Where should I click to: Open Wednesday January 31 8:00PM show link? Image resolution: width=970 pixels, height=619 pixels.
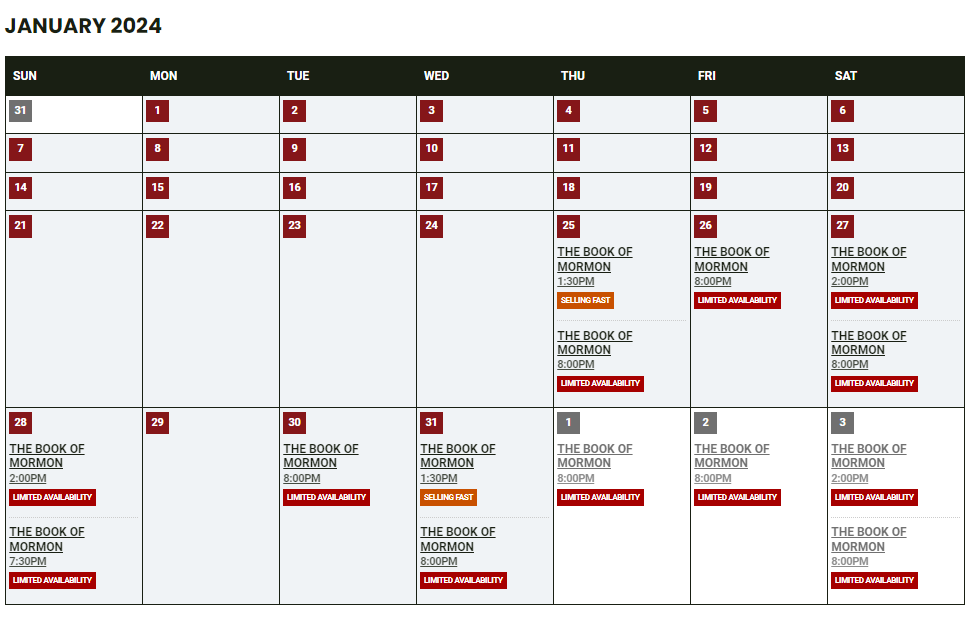click(x=457, y=539)
